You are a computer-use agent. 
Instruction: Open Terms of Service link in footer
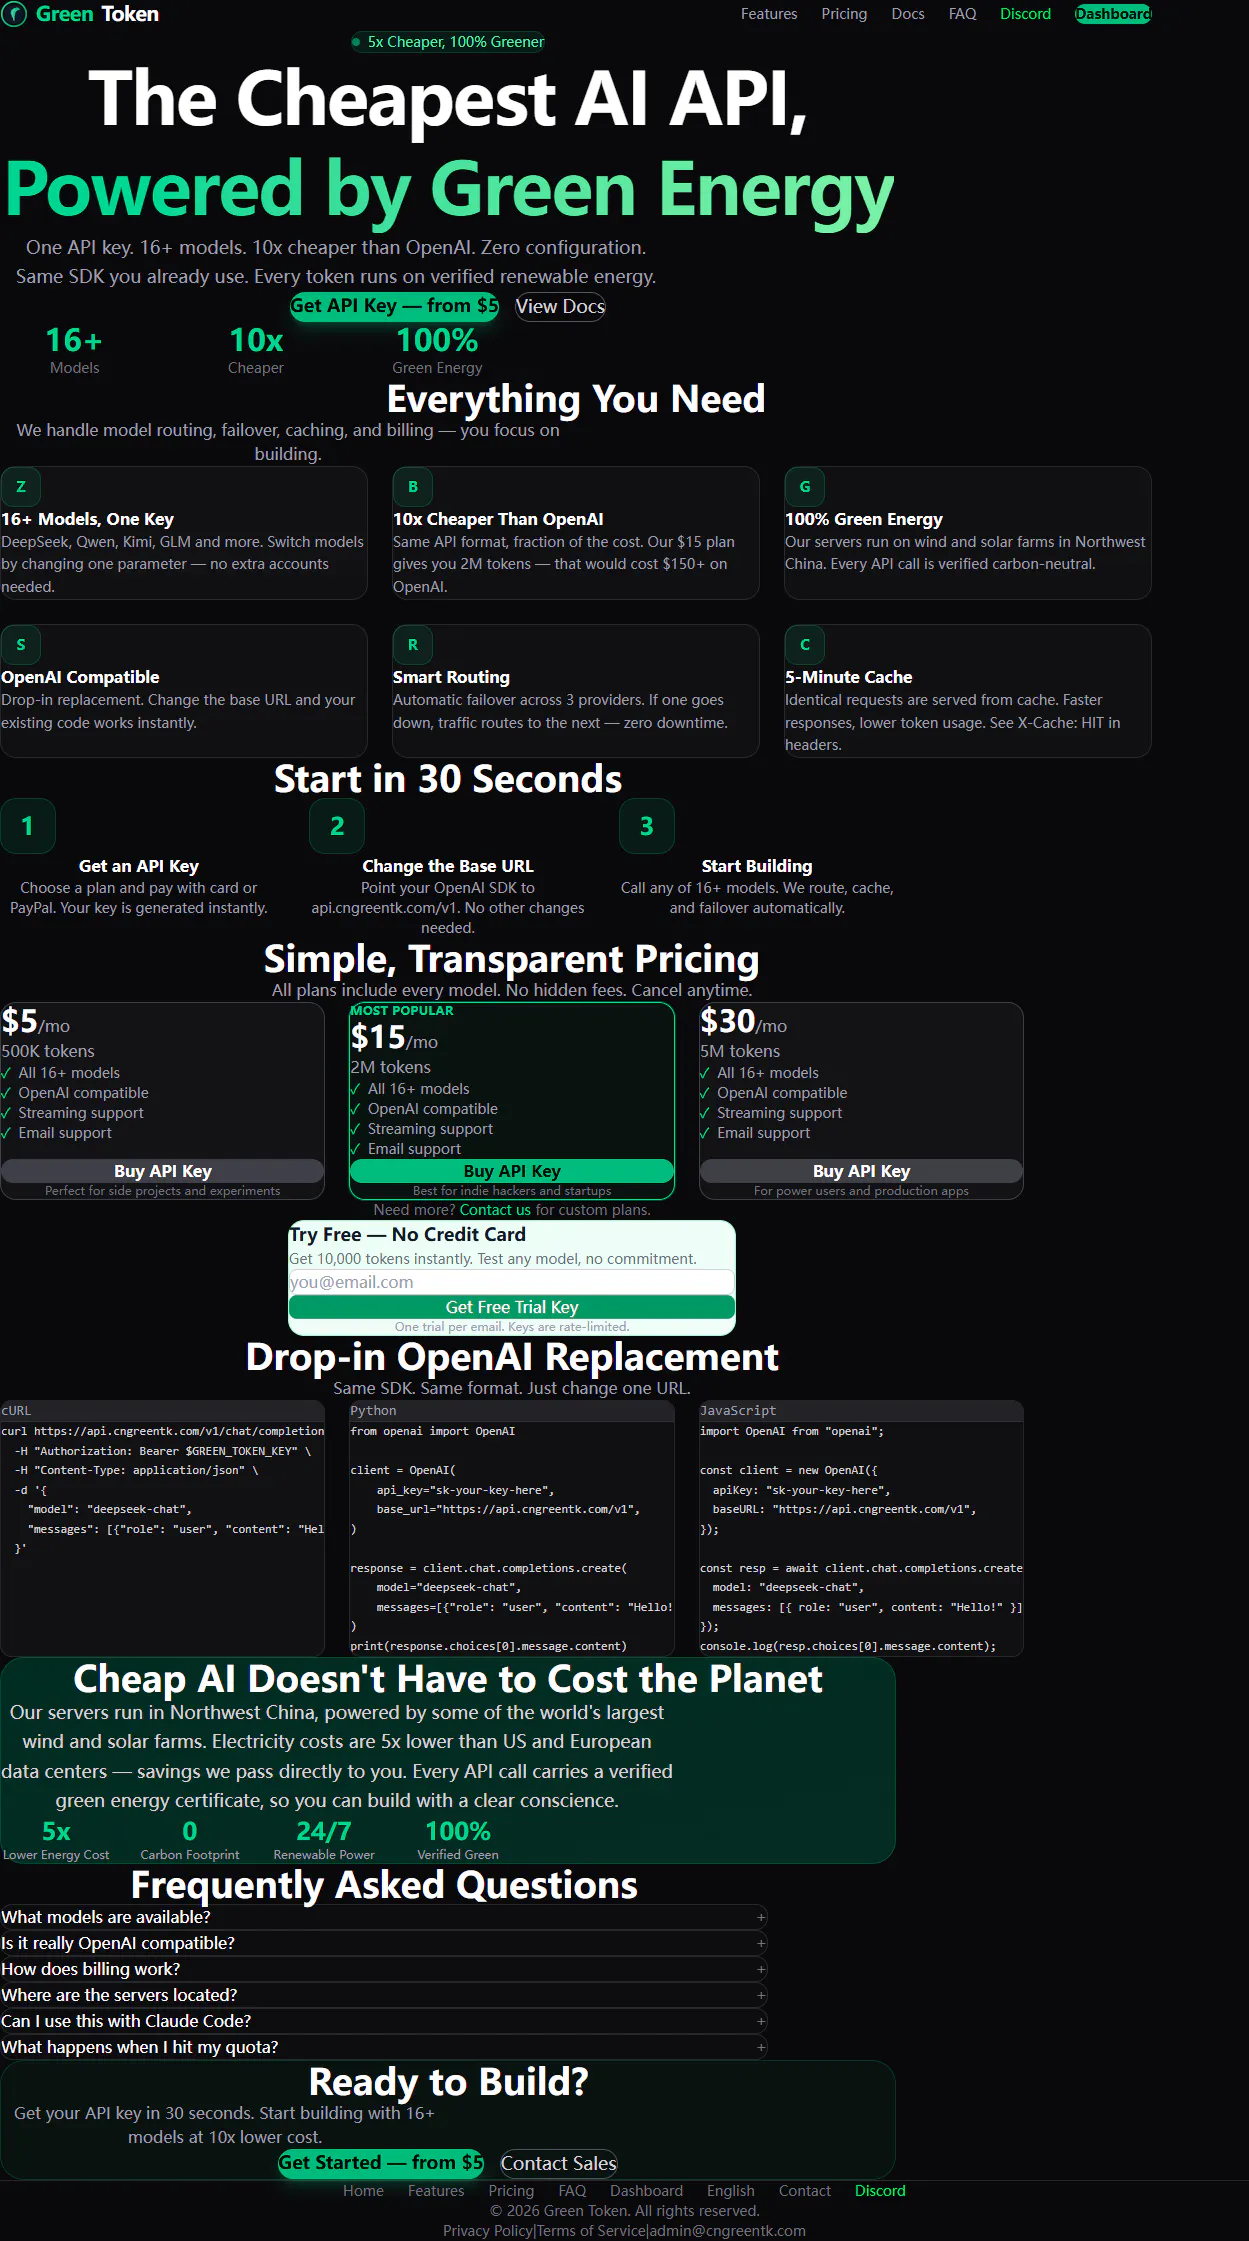pos(591,2231)
